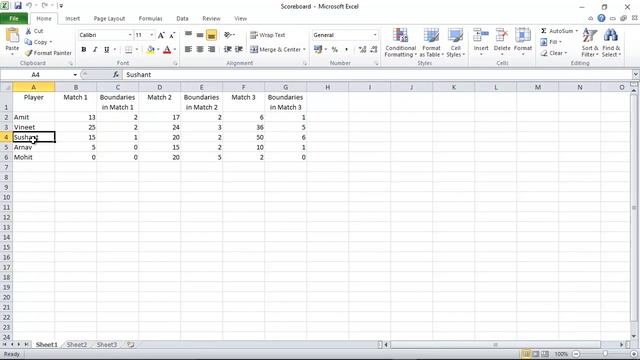This screenshot has height=360, width=640.
Task: Expand the Fill dropdown
Action: (560, 42)
